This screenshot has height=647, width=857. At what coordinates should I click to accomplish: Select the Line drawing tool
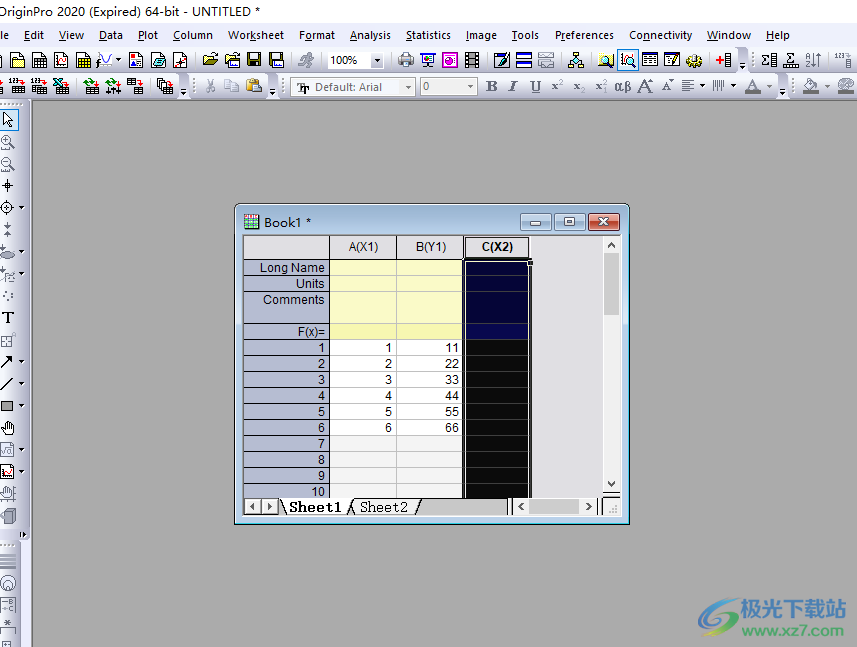coord(7,384)
